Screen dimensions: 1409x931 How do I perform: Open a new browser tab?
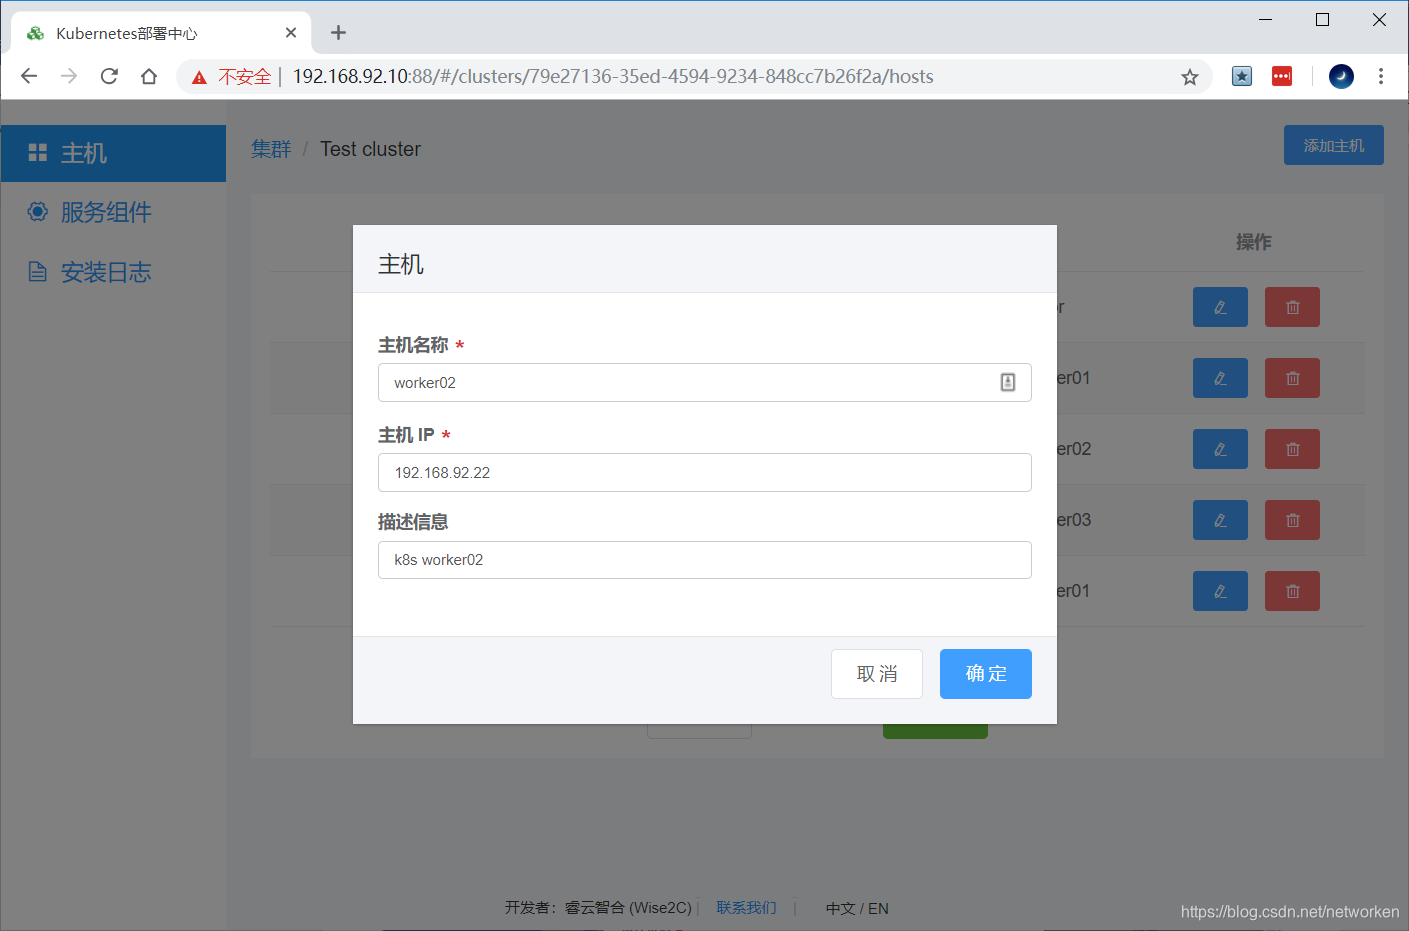pyautogui.click(x=339, y=33)
